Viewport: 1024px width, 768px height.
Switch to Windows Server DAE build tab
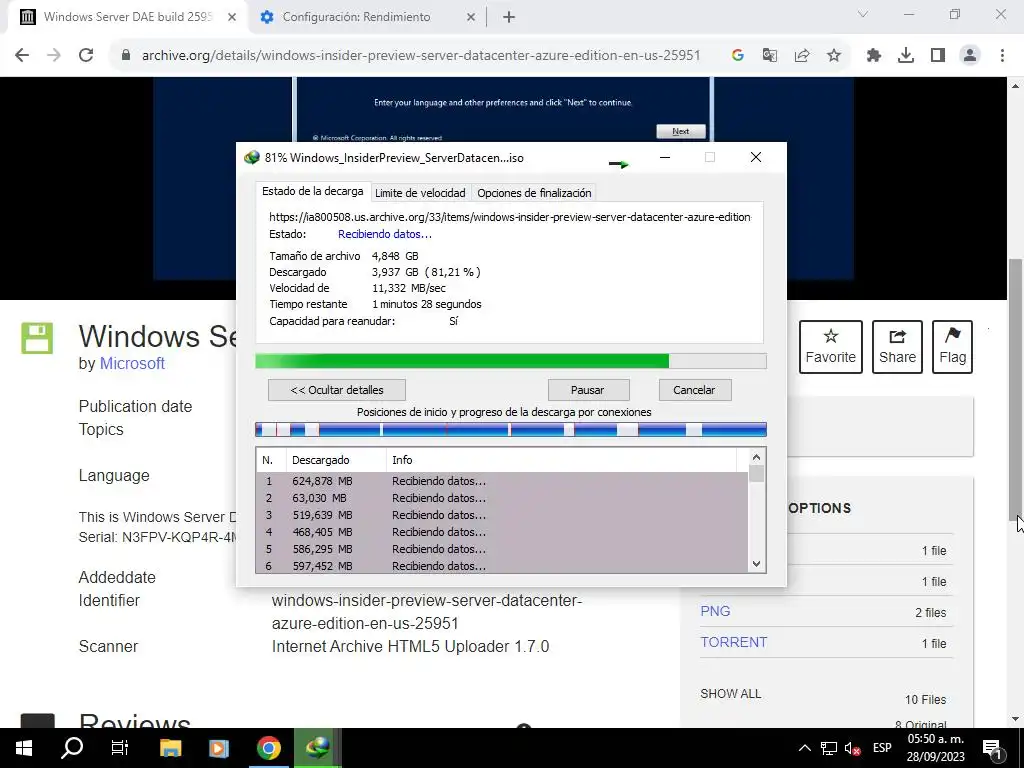coord(128,17)
